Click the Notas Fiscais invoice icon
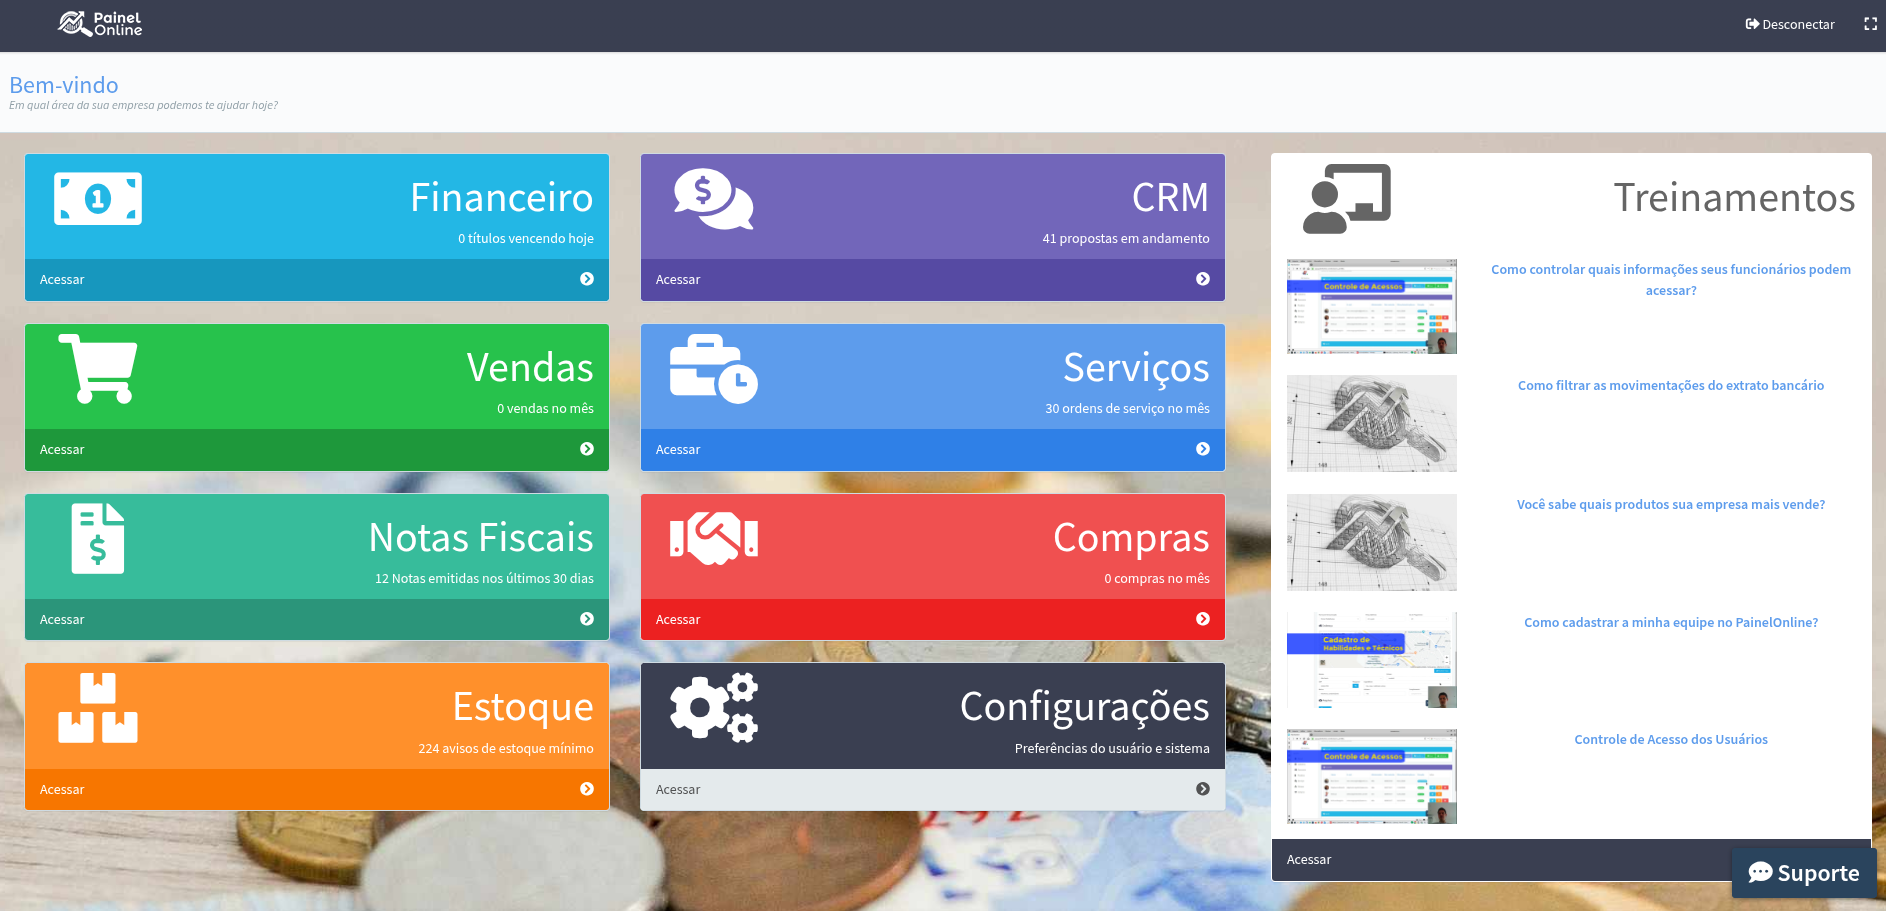1886x911 pixels. point(98,538)
